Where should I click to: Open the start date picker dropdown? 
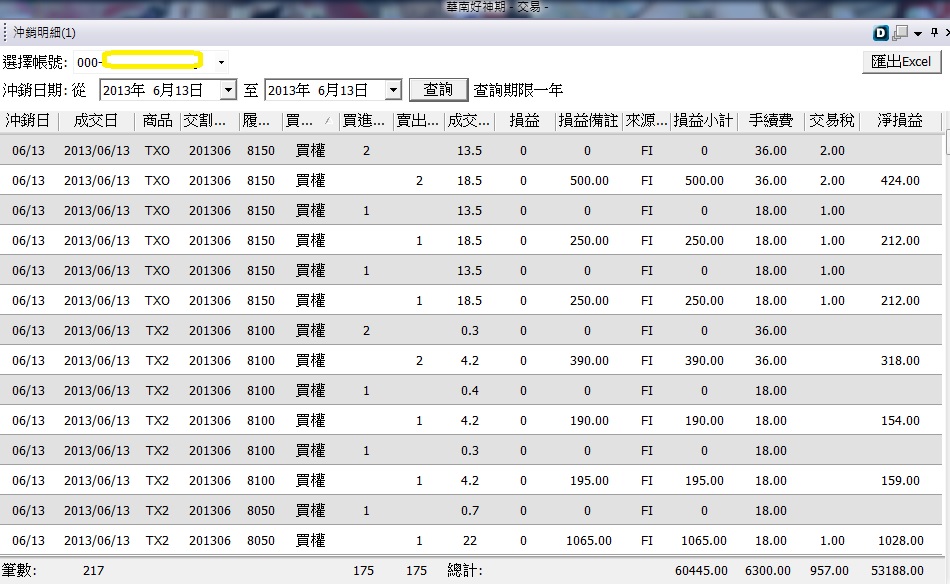point(228,90)
